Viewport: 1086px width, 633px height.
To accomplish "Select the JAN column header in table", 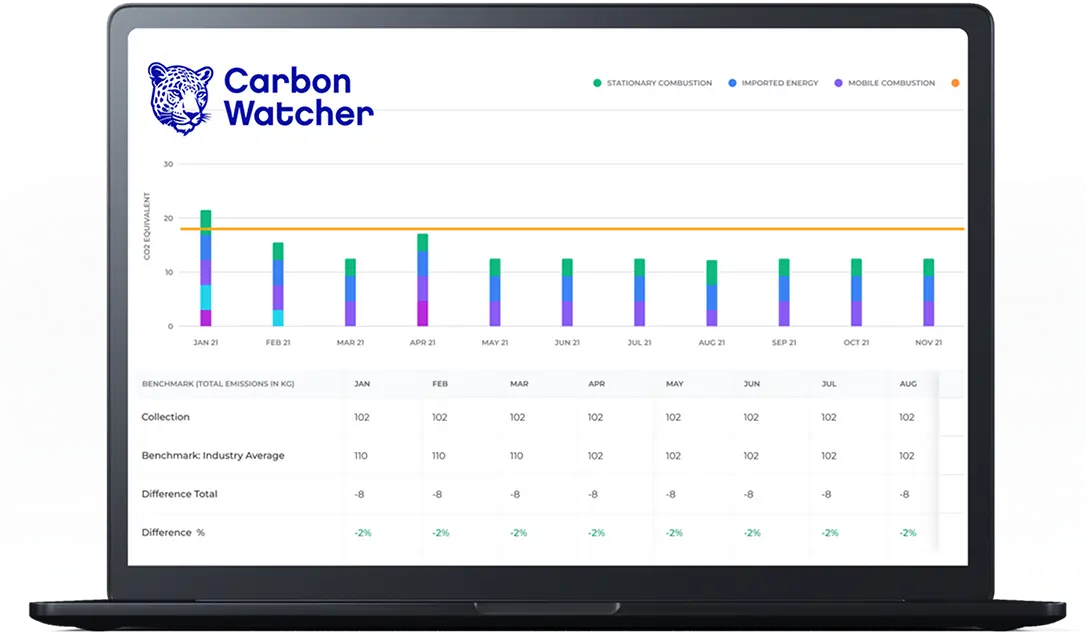I will click(x=361, y=383).
